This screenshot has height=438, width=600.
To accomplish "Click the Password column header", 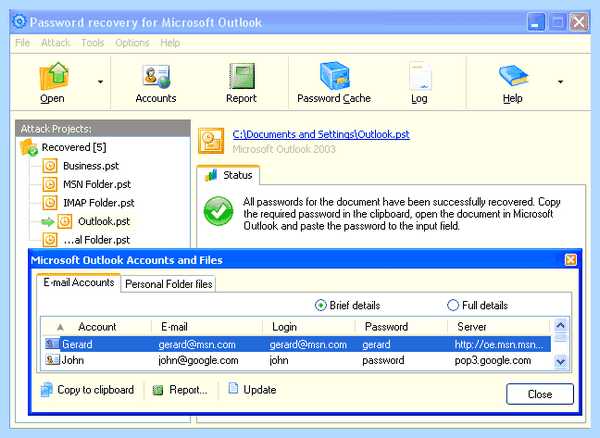I will (x=401, y=327).
